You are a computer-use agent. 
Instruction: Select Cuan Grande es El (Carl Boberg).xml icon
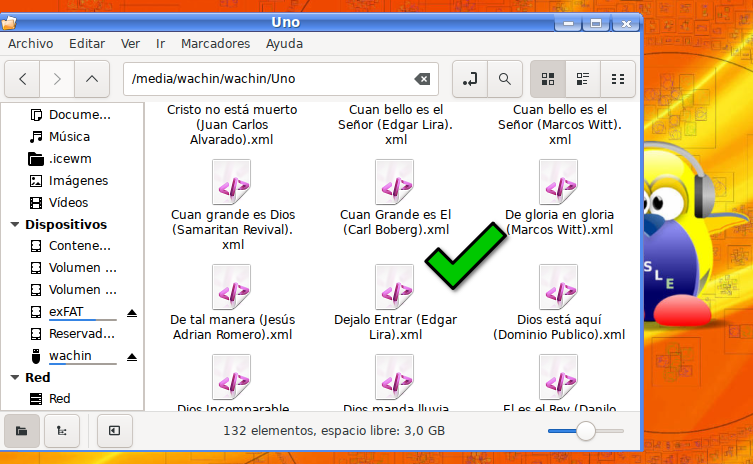395,182
